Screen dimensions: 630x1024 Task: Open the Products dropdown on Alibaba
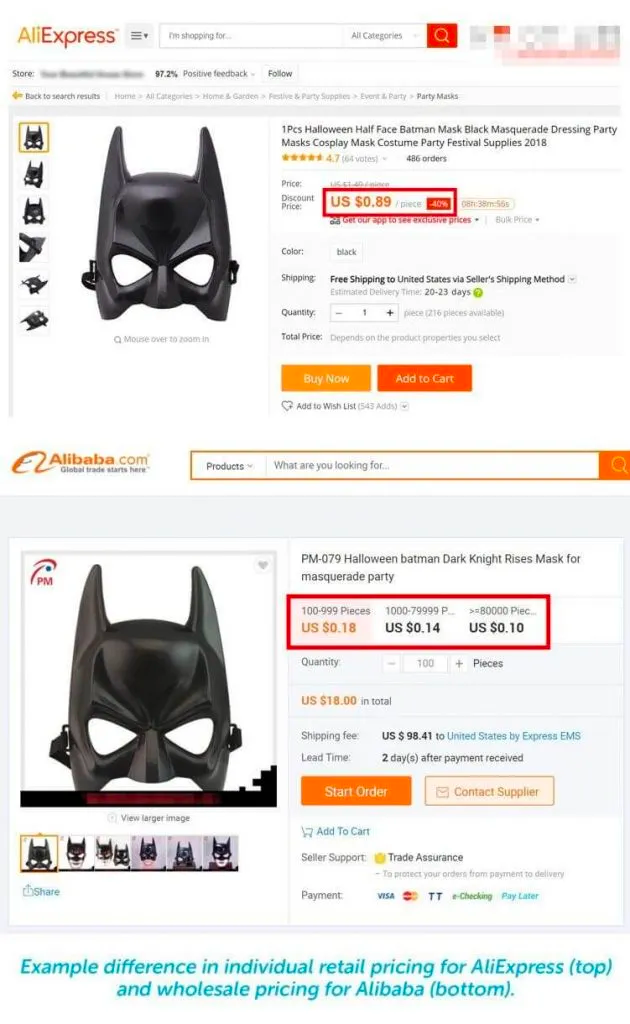tap(226, 465)
